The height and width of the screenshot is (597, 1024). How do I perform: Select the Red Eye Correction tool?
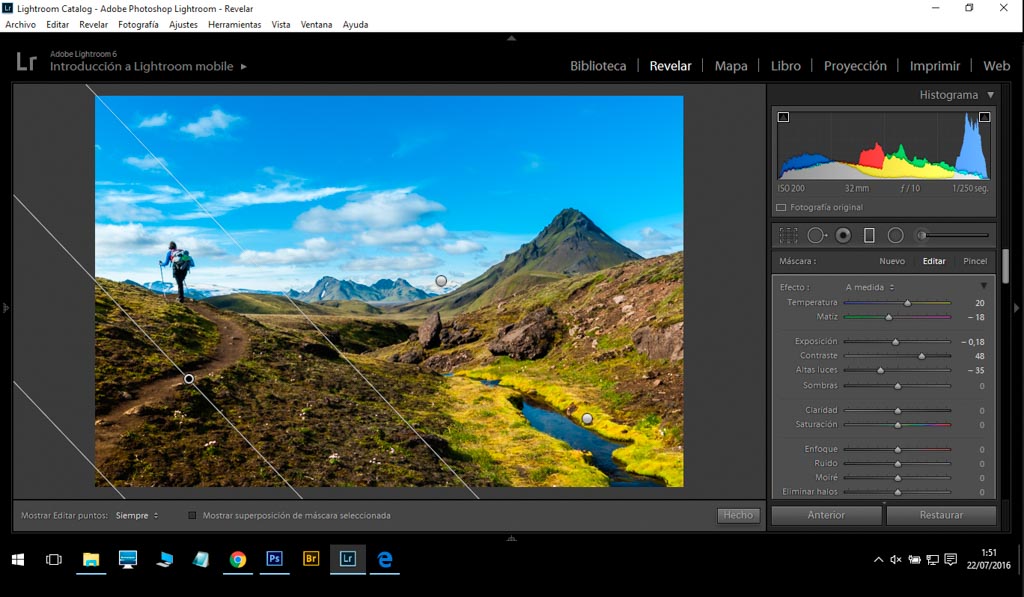point(843,235)
